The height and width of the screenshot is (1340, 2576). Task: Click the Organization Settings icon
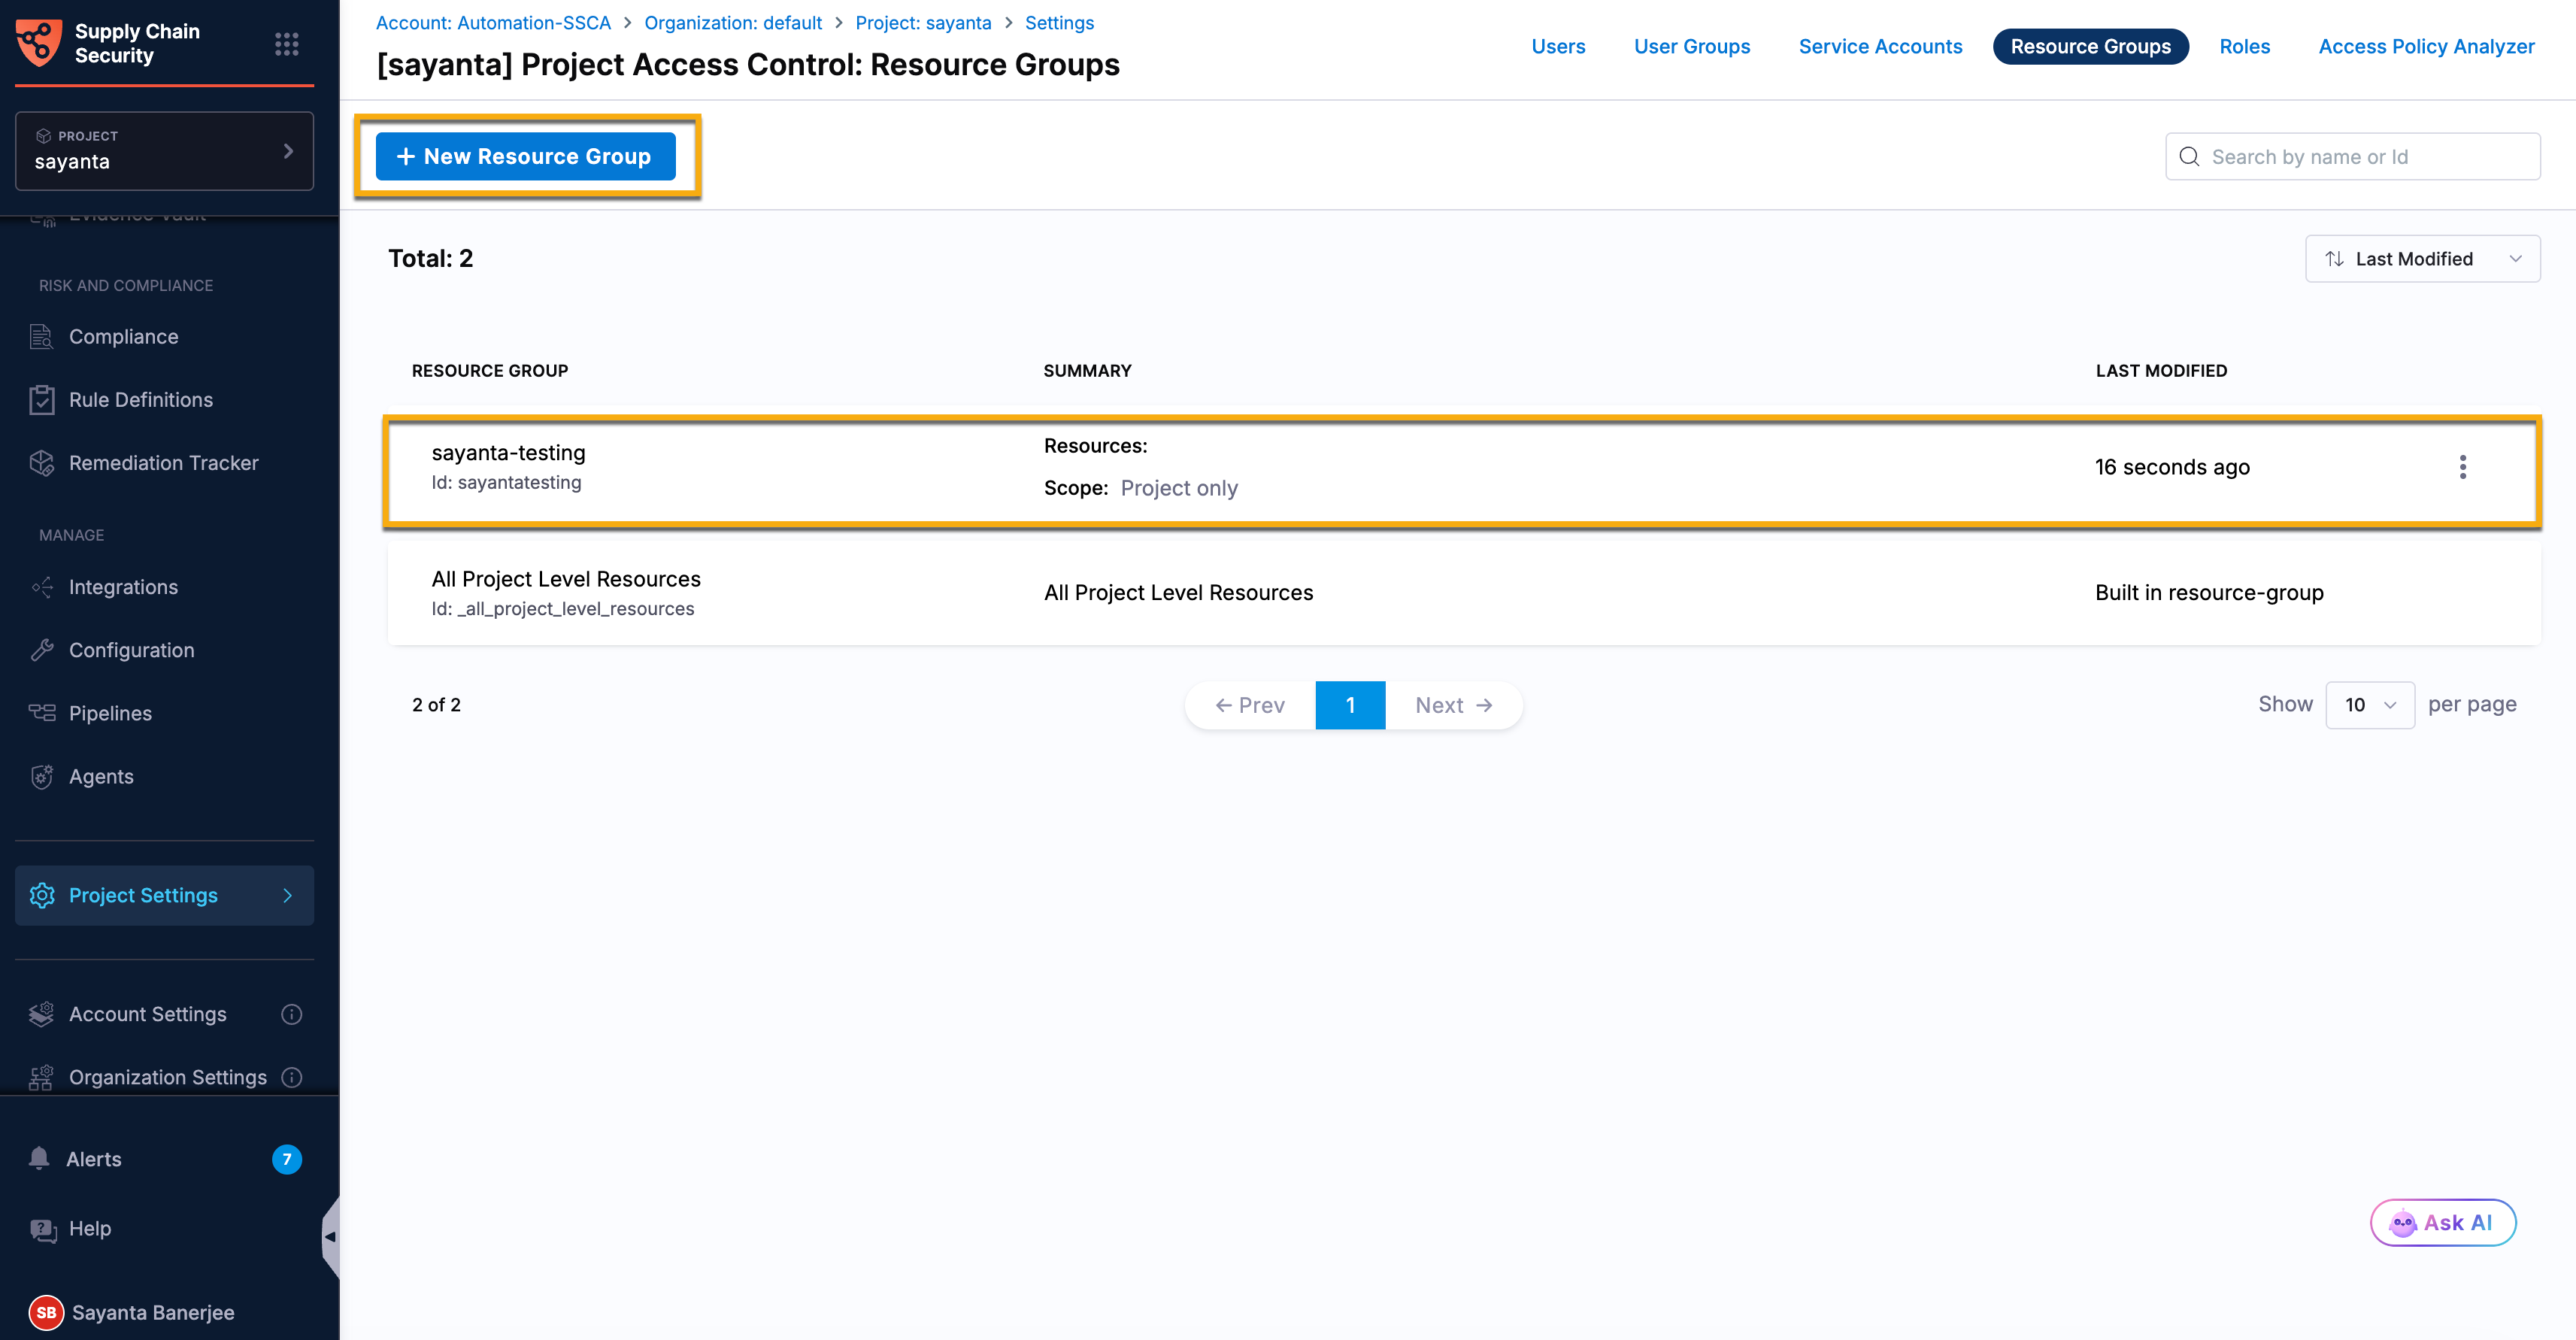pos(42,1077)
